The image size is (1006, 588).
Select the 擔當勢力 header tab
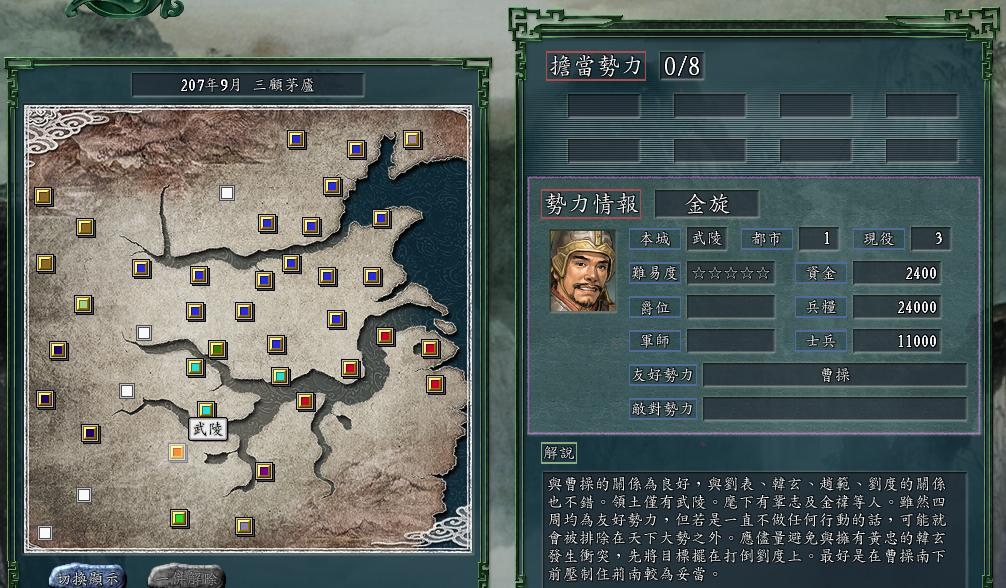596,65
